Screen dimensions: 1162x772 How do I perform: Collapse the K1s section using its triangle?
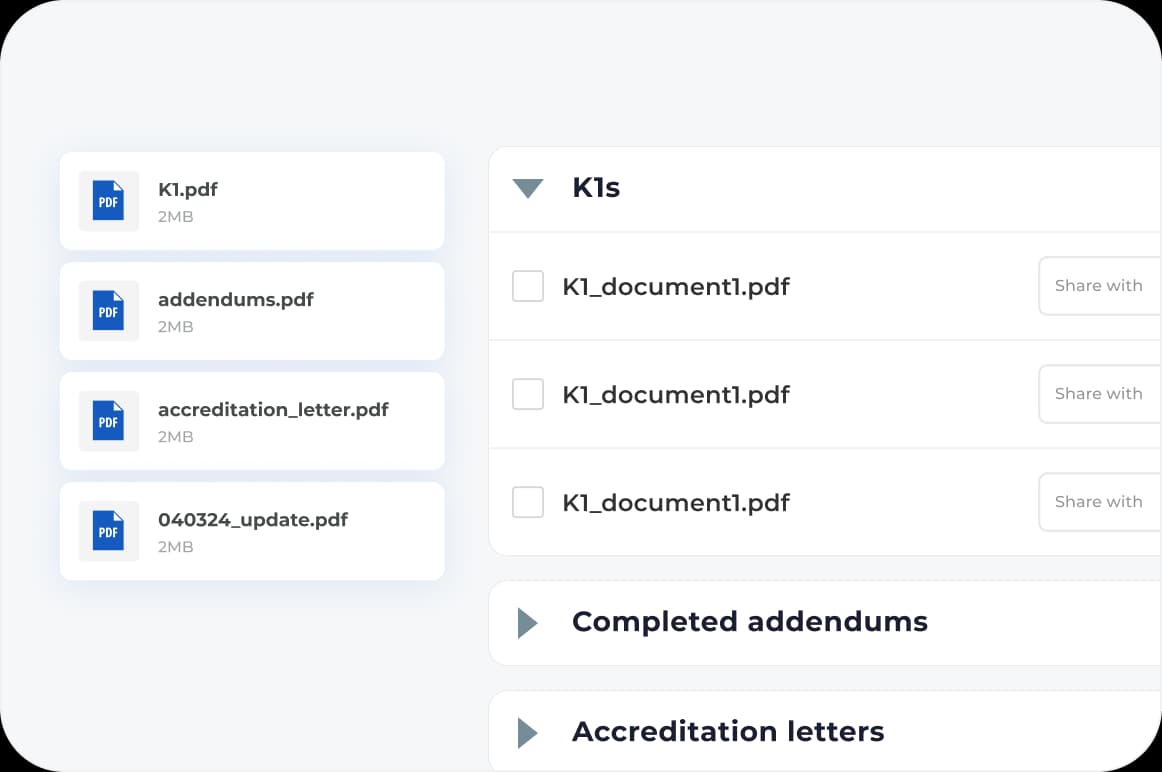tap(527, 188)
